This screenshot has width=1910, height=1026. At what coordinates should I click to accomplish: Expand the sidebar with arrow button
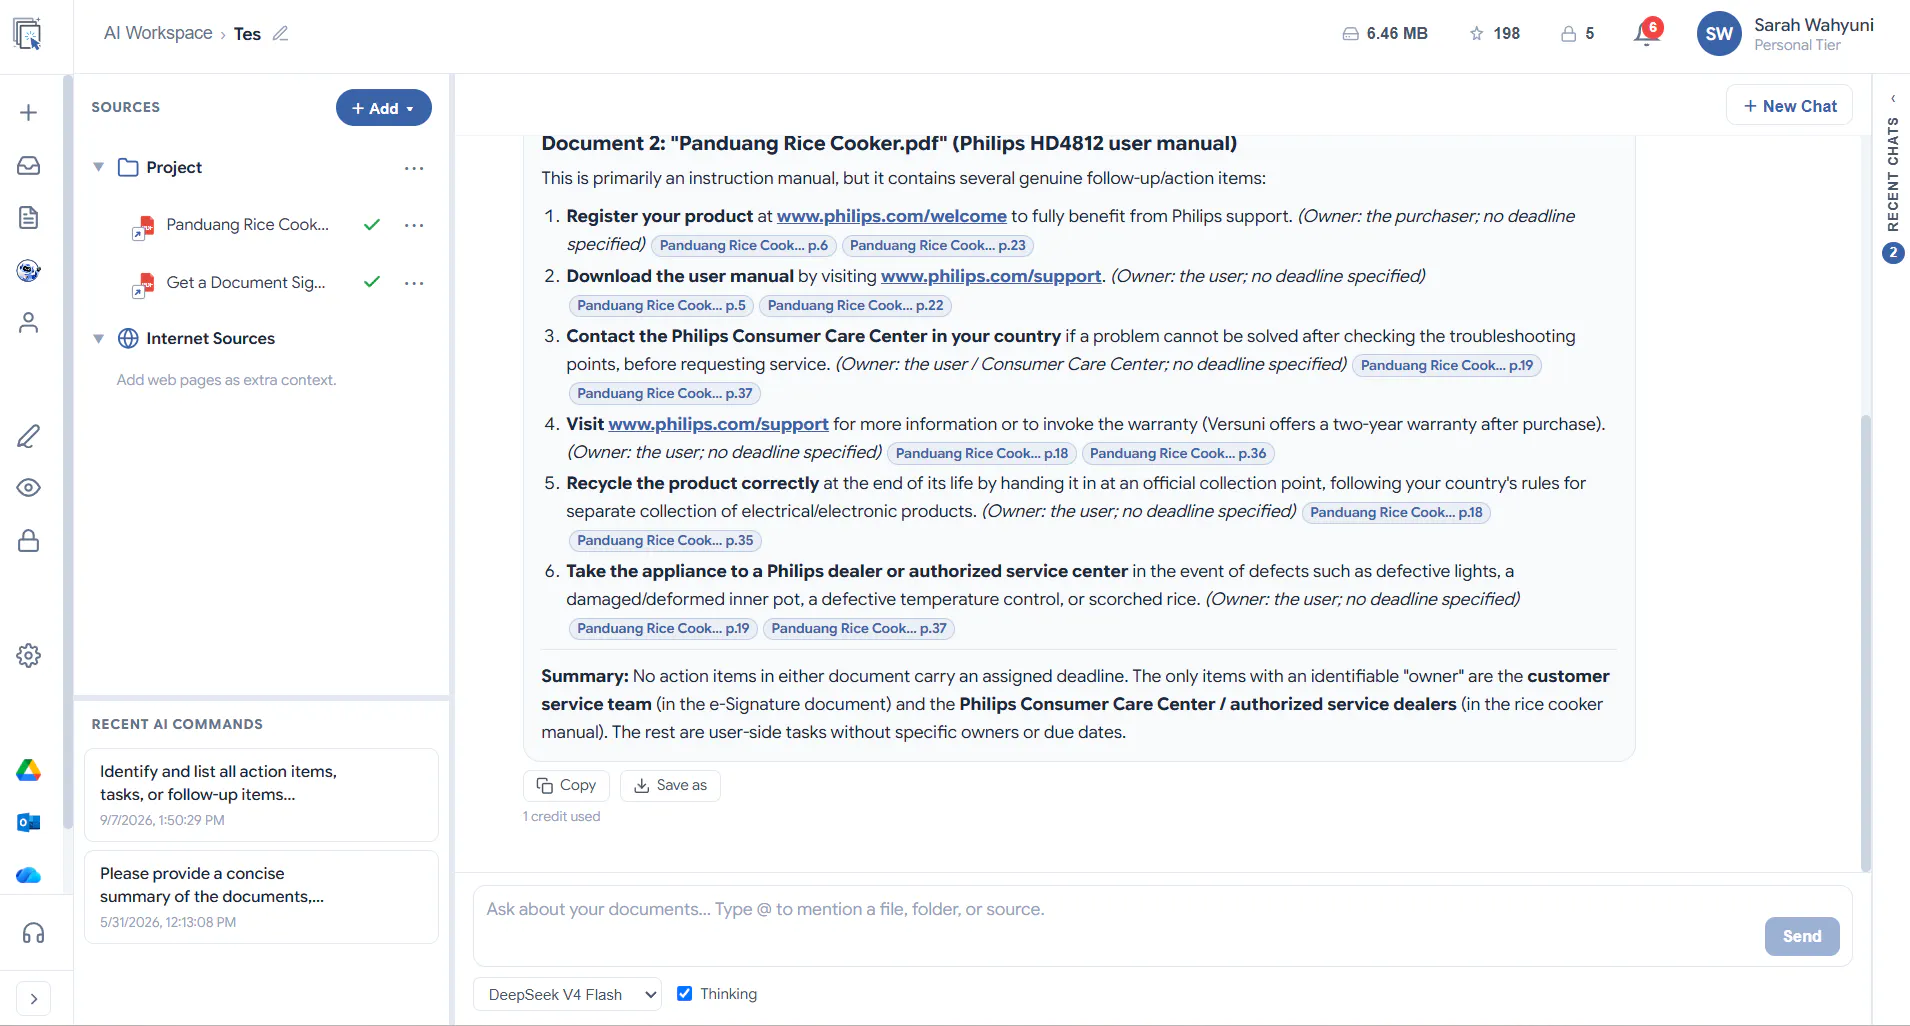pyautogui.click(x=33, y=999)
